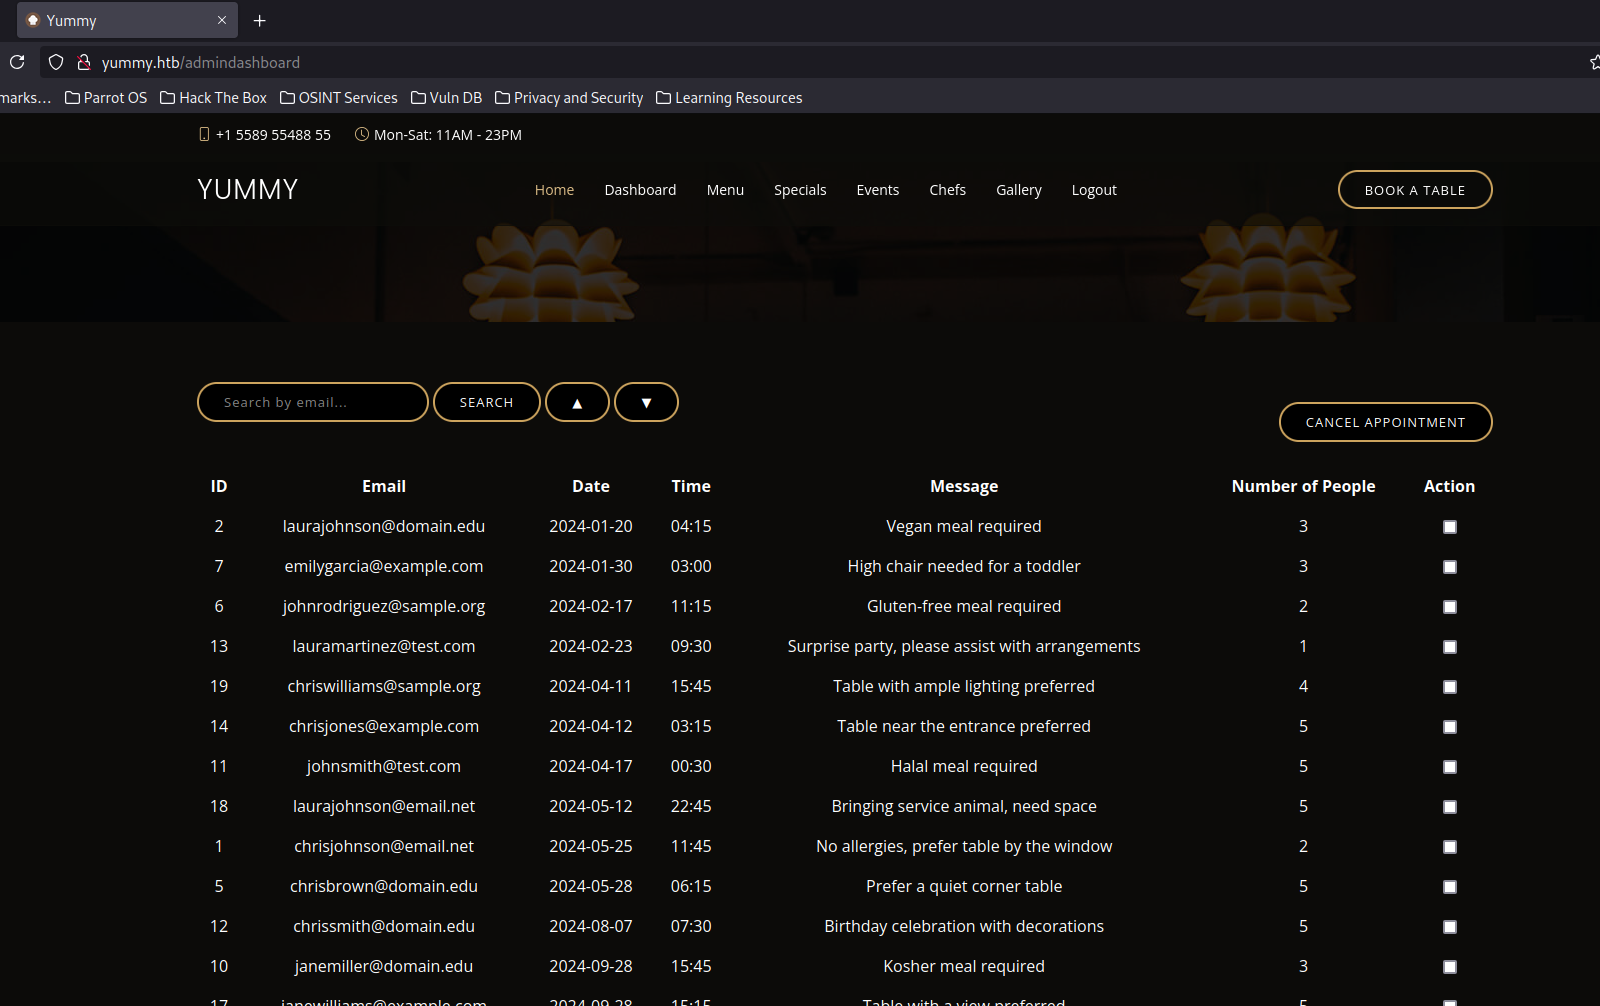Open Privacy and Security bookmarks folder
Viewport: 1600px width, 1006px height.
(x=569, y=98)
